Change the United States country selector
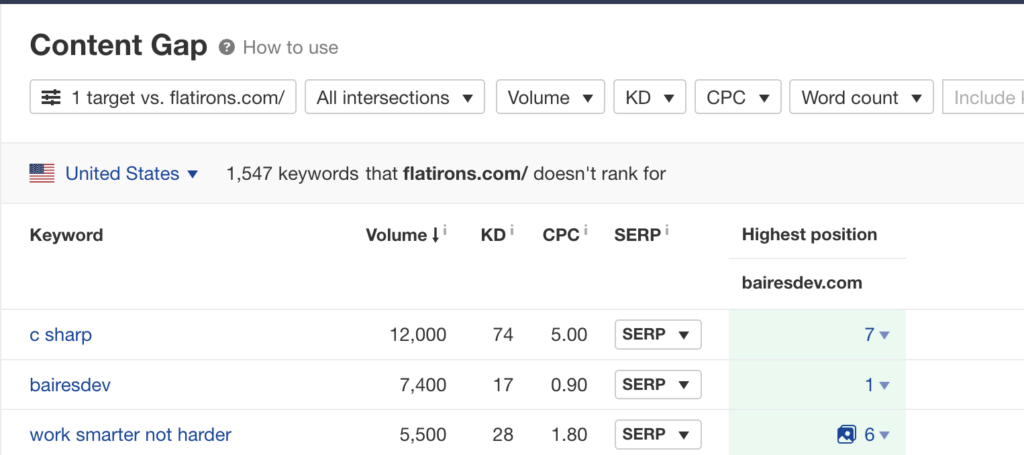Image resolution: width=1024 pixels, height=455 pixels. 131,174
